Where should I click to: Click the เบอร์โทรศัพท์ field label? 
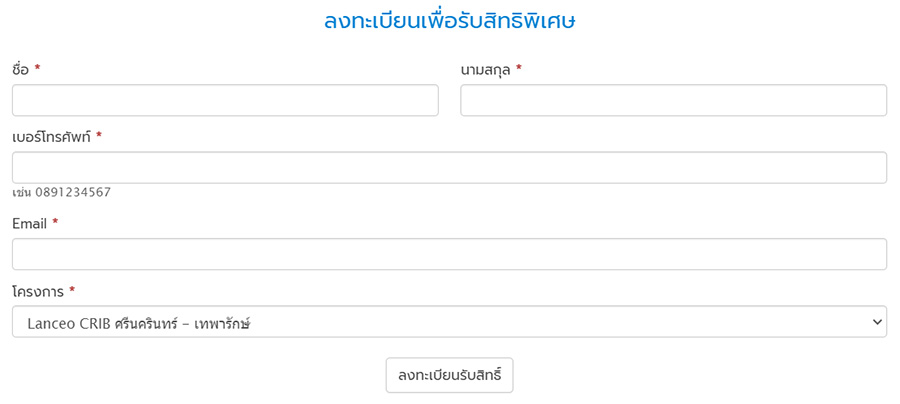click(x=51, y=137)
